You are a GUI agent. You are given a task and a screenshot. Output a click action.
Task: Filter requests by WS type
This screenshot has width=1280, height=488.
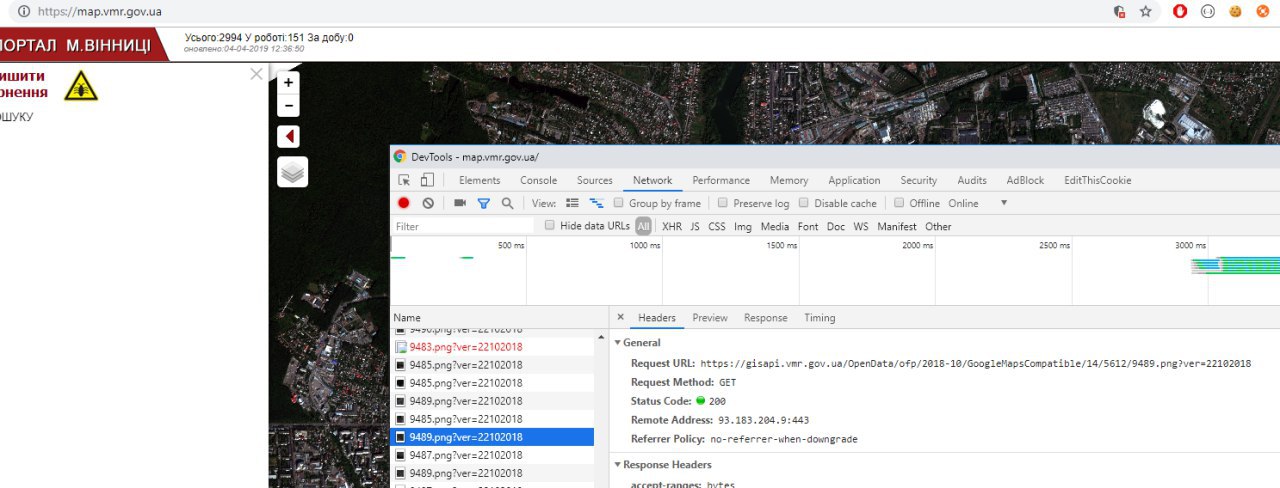861,227
